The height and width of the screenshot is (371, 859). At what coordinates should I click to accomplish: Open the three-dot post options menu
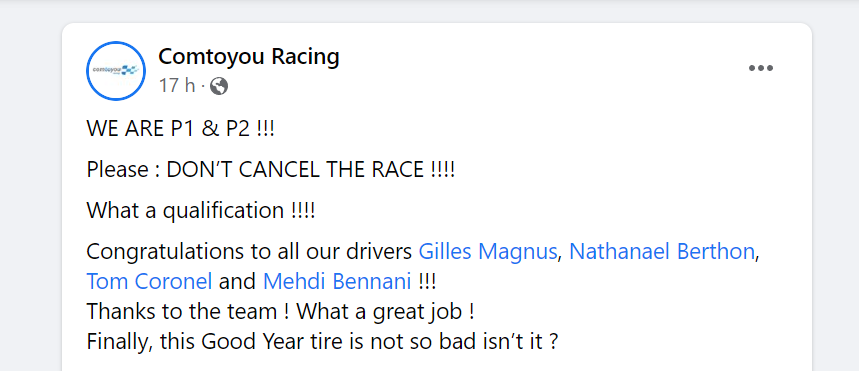[761, 69]
